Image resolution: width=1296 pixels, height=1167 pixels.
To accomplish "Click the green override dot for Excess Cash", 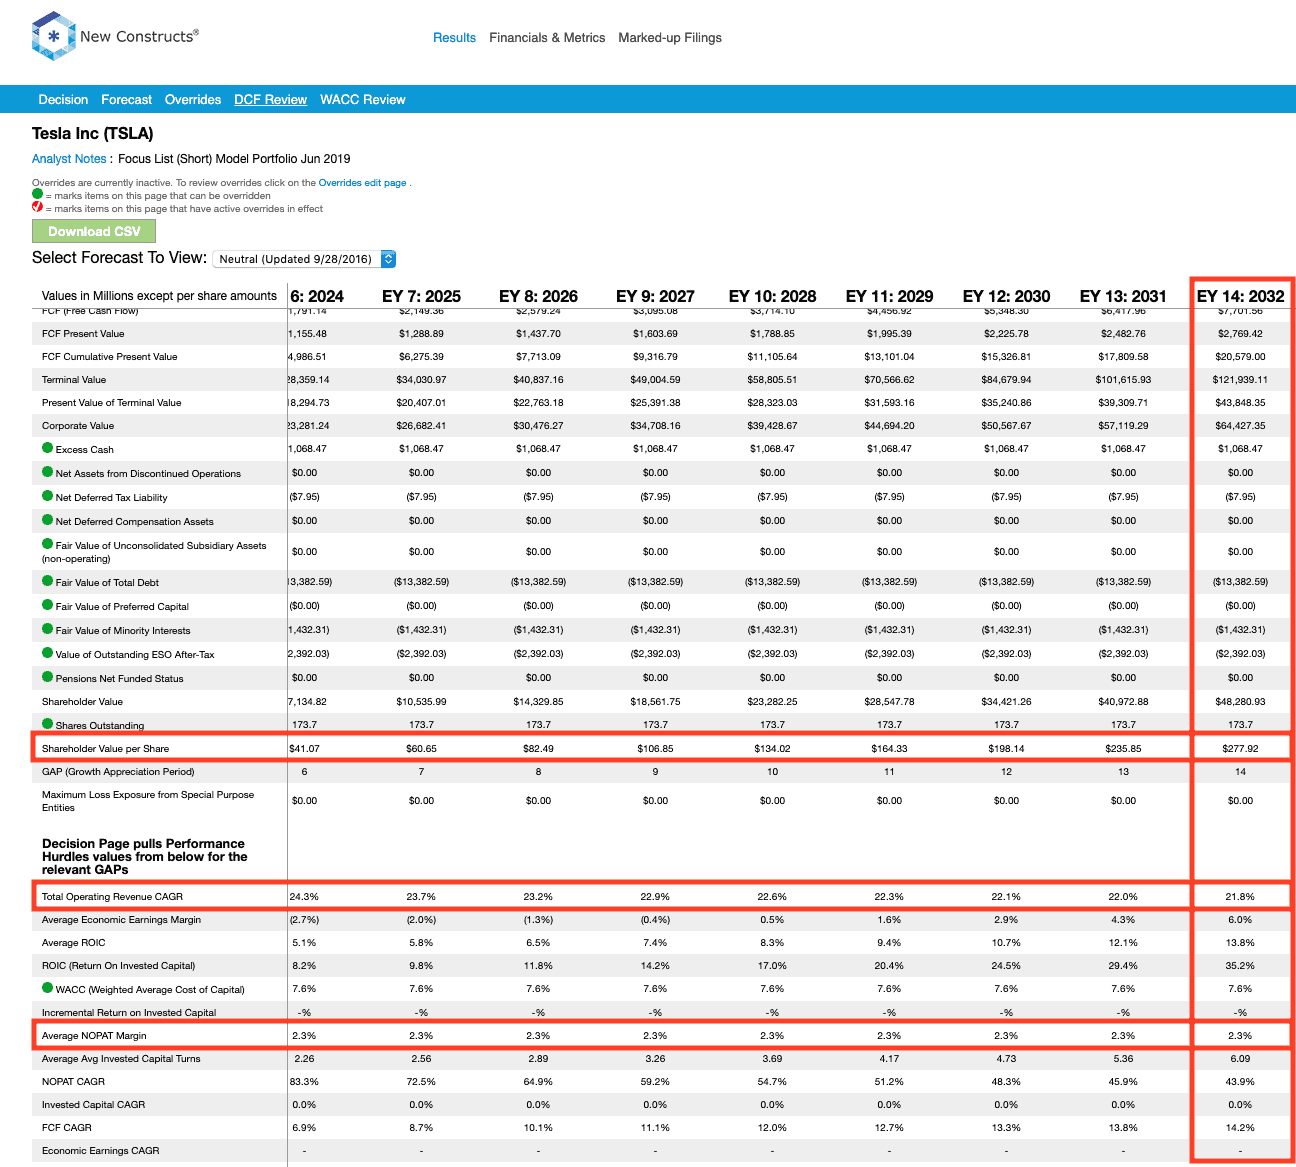I will 47,448.
